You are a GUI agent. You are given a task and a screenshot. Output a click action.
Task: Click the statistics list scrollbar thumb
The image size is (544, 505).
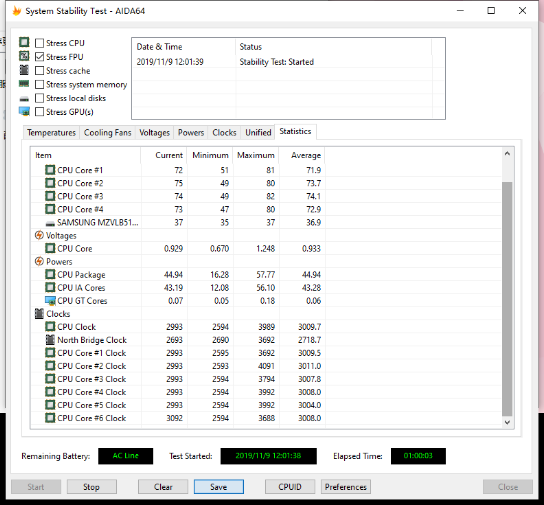coord(507,299)
